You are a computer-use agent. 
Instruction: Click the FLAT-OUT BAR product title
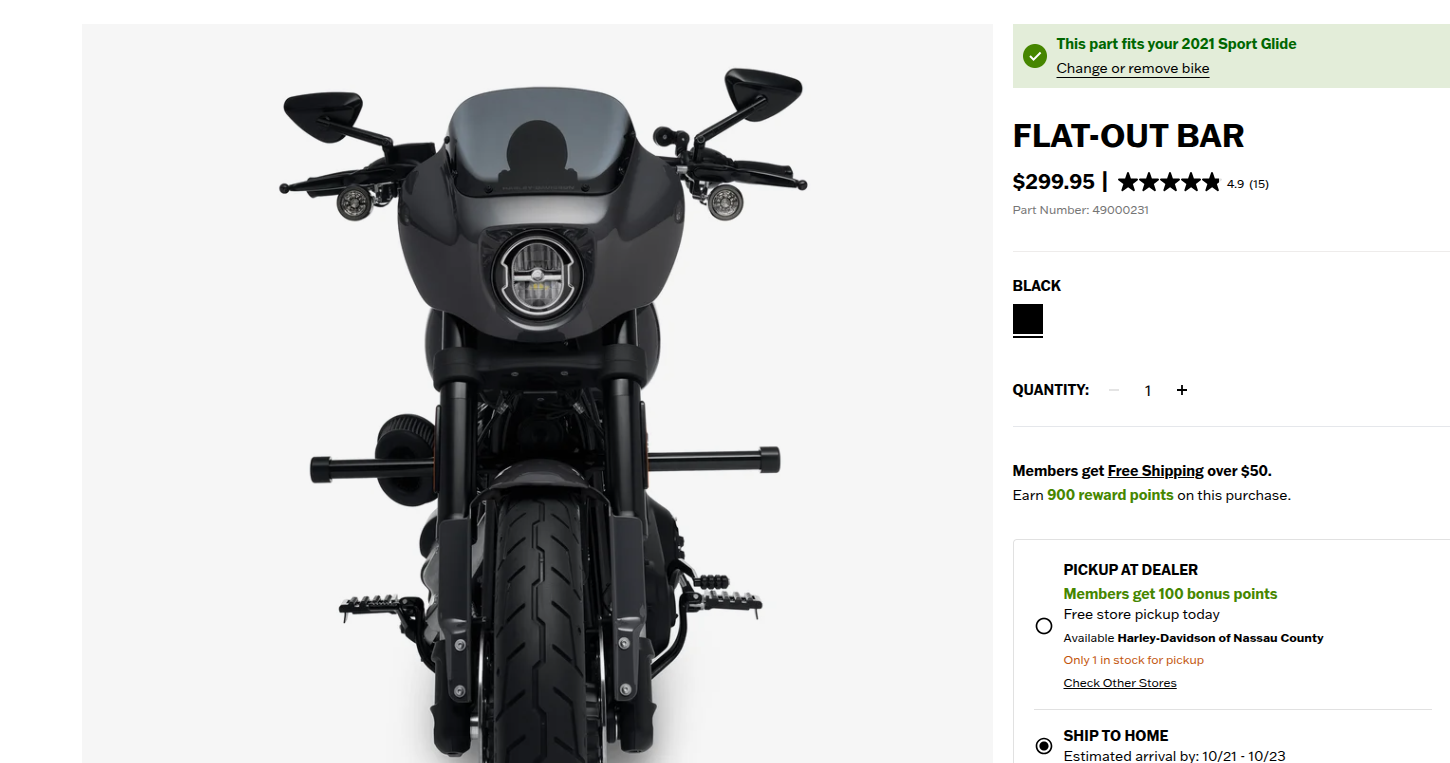[1129, 136]
